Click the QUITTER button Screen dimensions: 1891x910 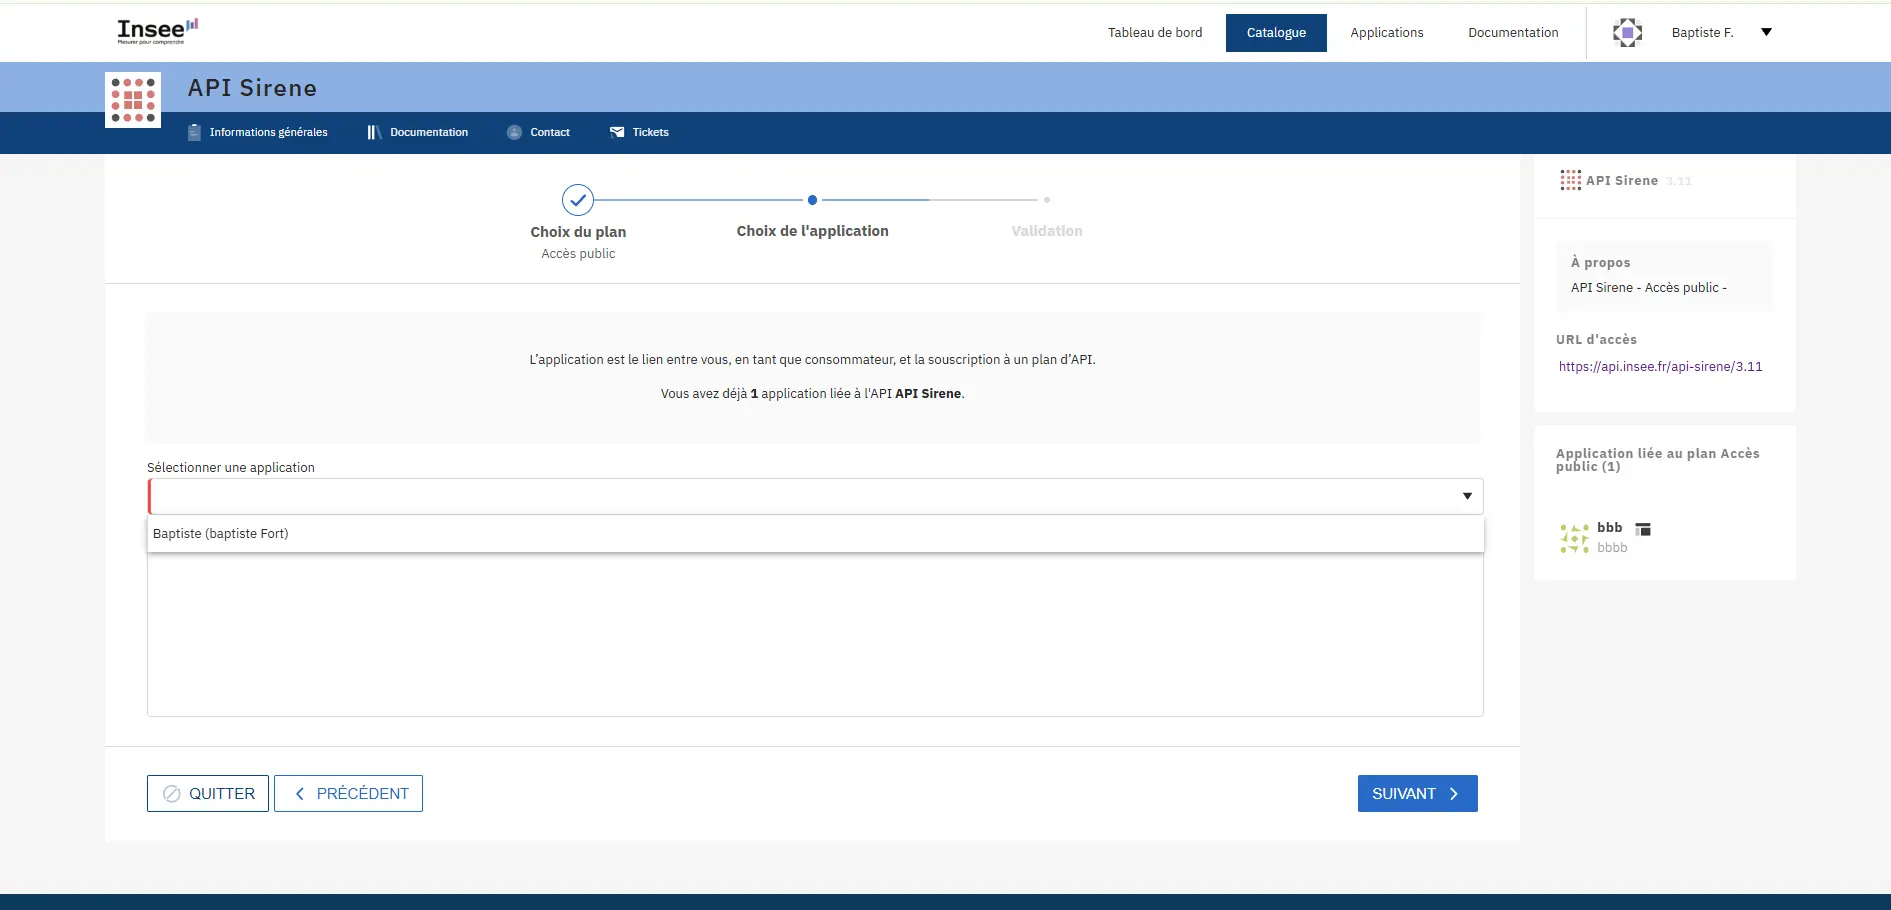[x=208, y=793]
